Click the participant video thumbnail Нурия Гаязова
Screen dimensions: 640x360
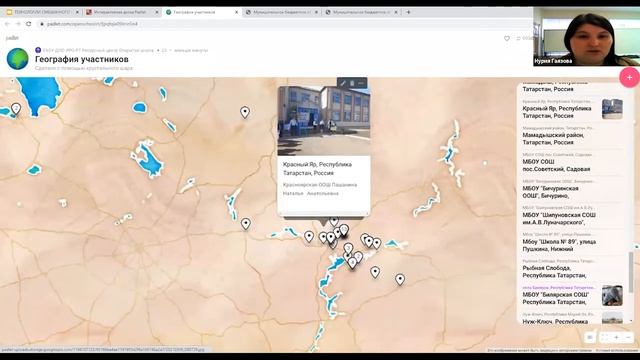pos(587,37)
